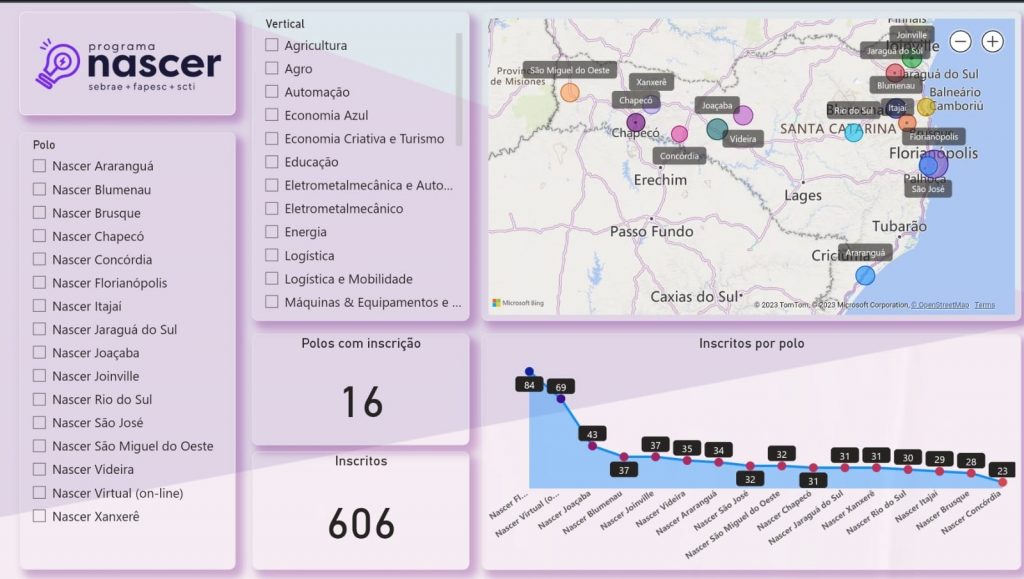
Task: Select the Araranguá bubble on the map
Action: tap(865, 275)
